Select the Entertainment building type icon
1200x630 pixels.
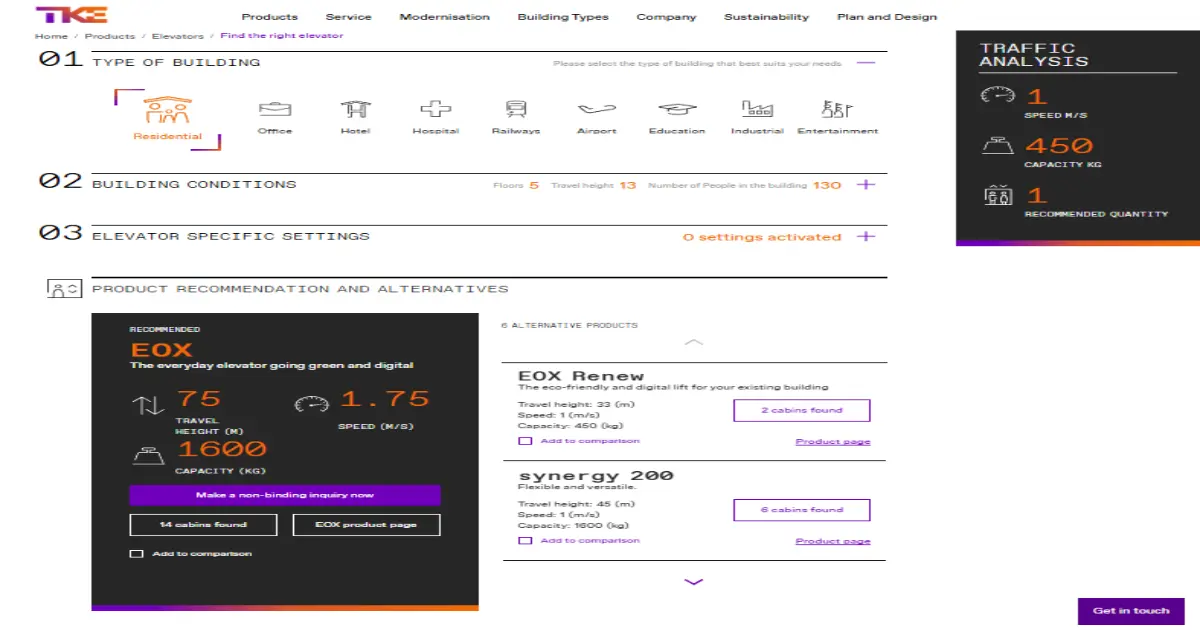(x=837, y=109)
